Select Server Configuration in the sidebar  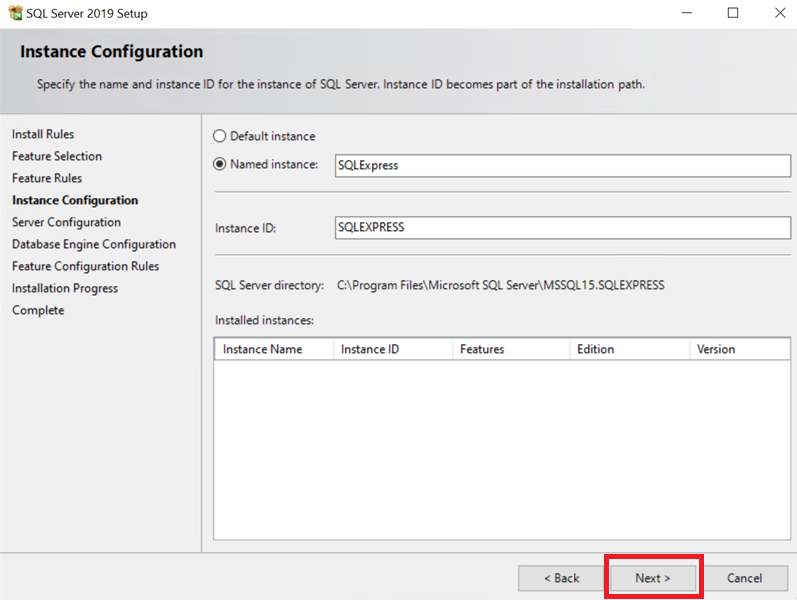(x=66, y=222)
